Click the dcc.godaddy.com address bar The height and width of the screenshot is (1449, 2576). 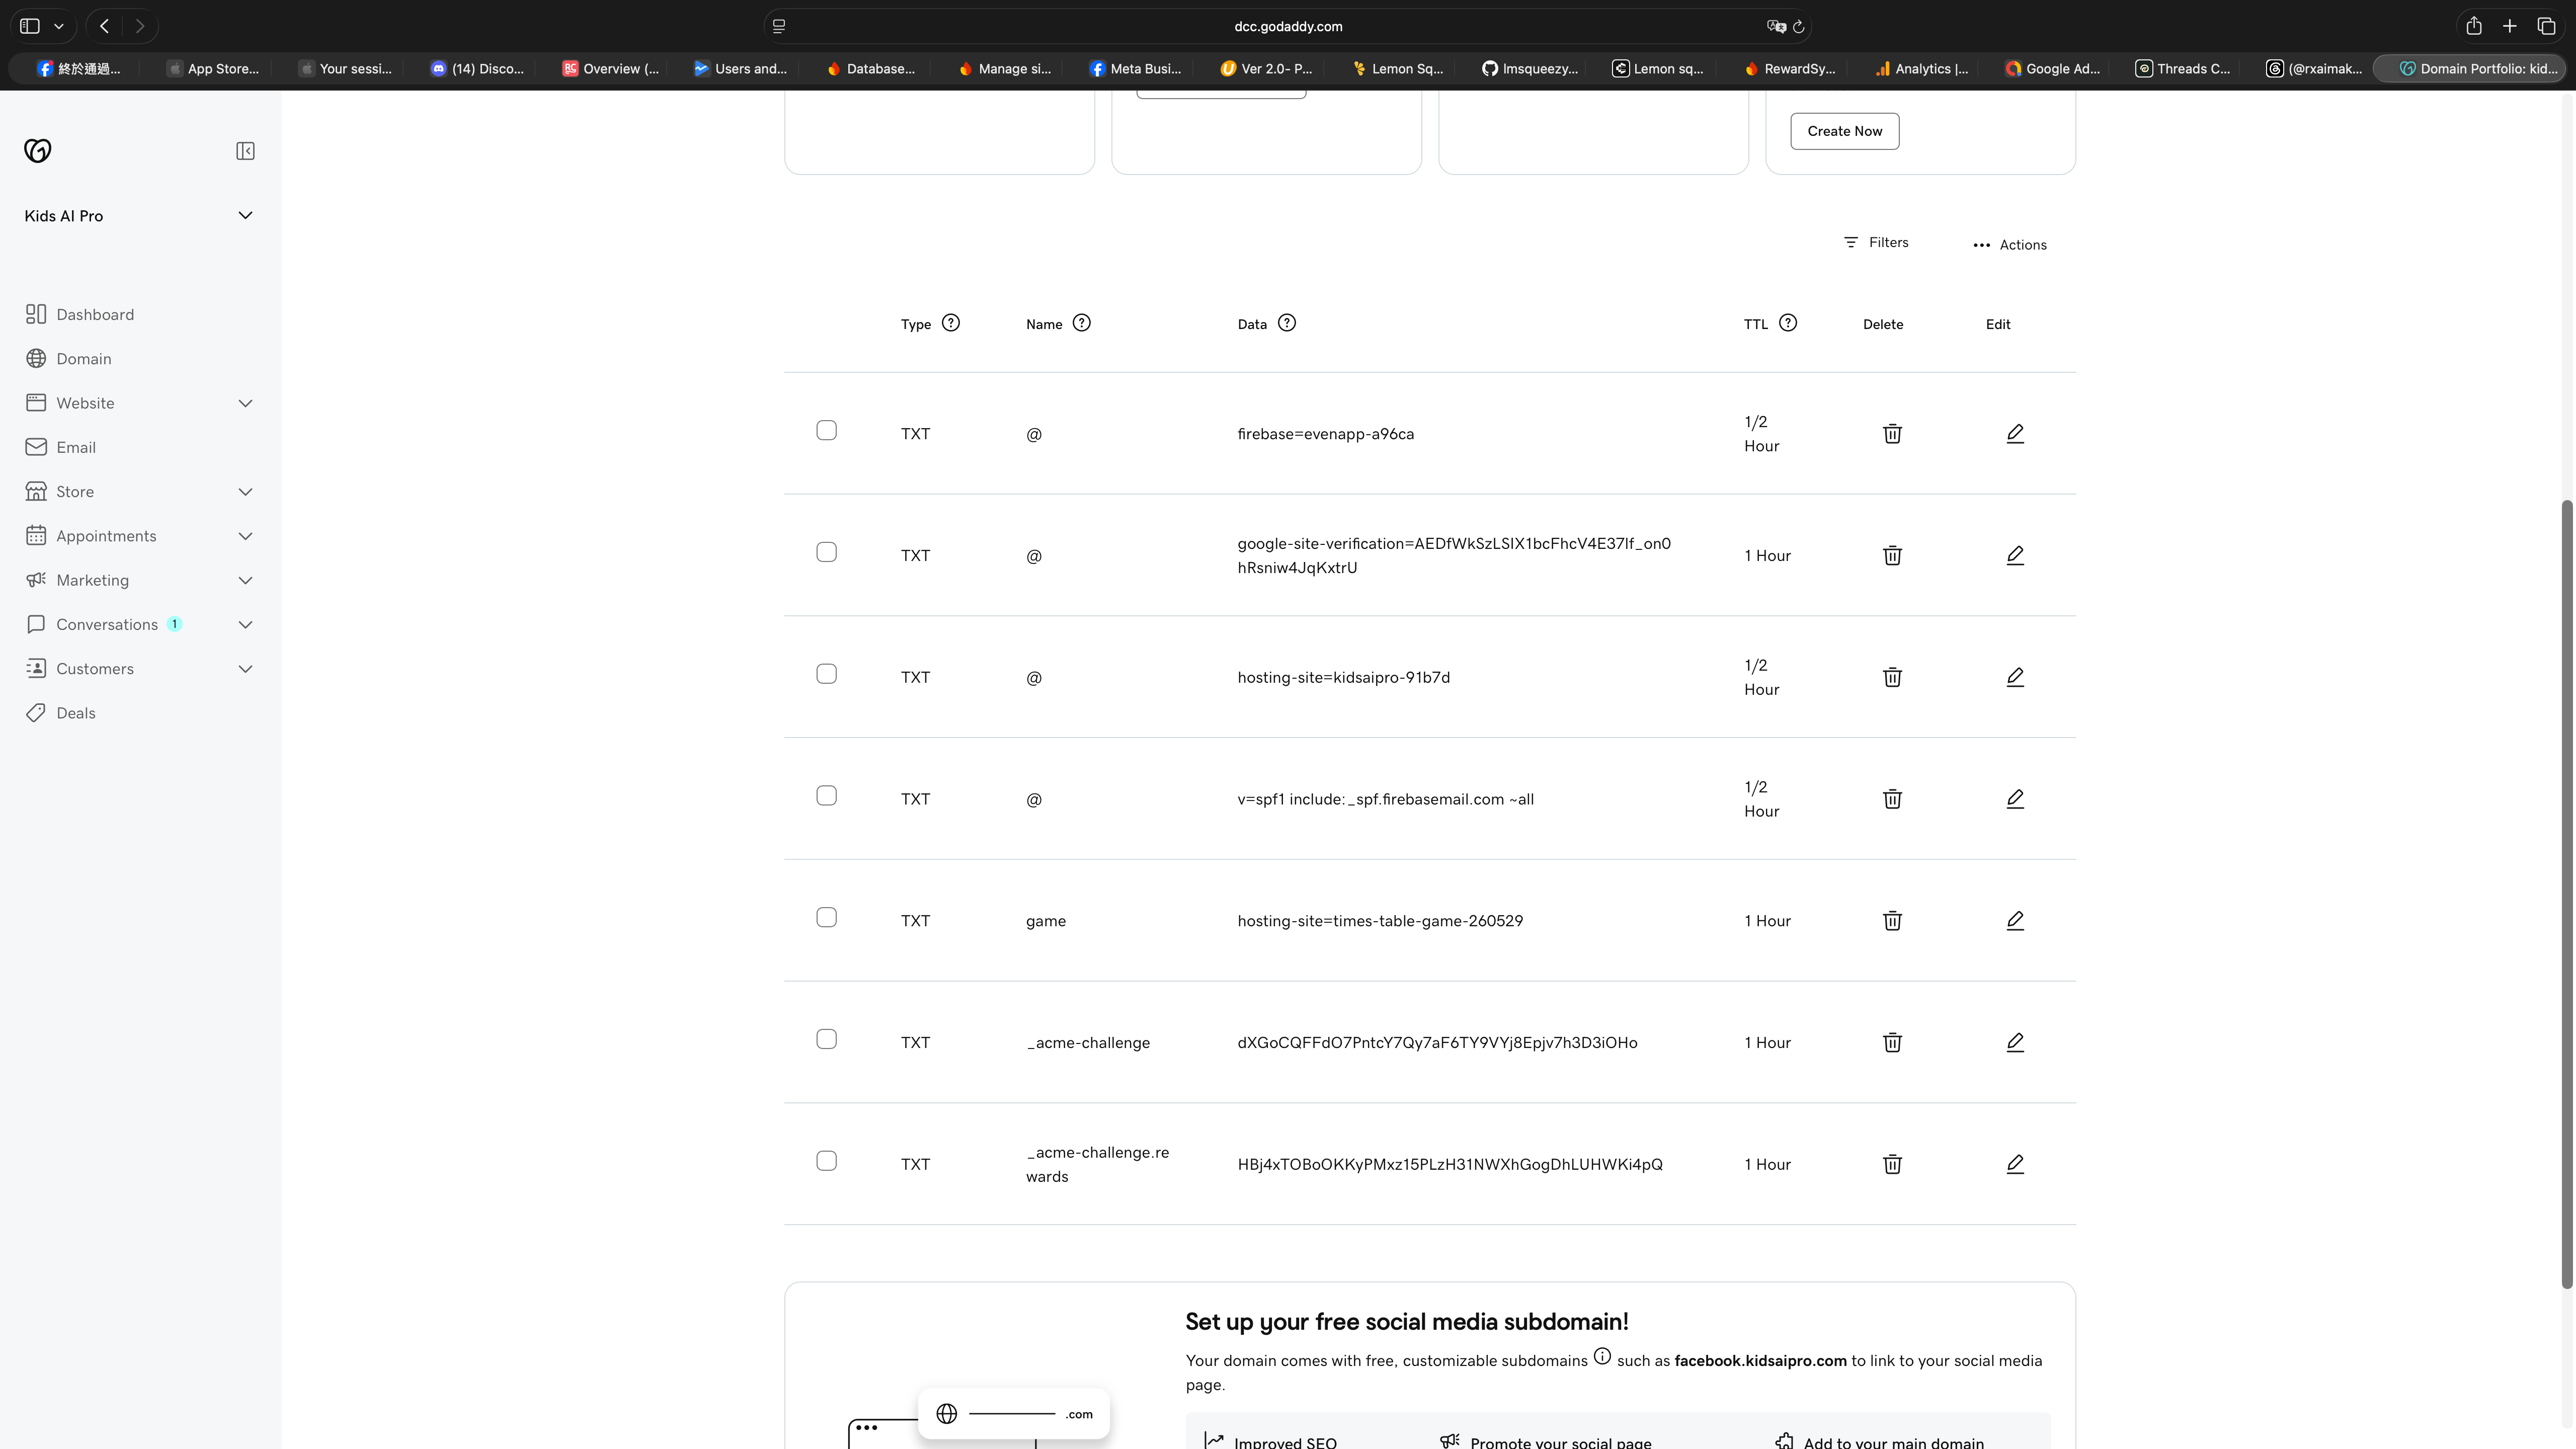click(x=1288, y=26)
